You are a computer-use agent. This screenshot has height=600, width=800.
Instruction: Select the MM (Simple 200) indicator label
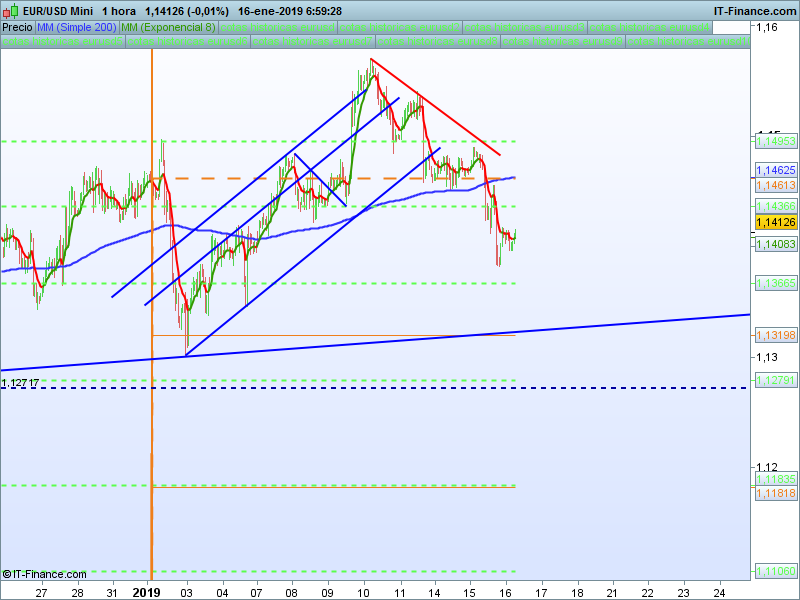point(77,27)
